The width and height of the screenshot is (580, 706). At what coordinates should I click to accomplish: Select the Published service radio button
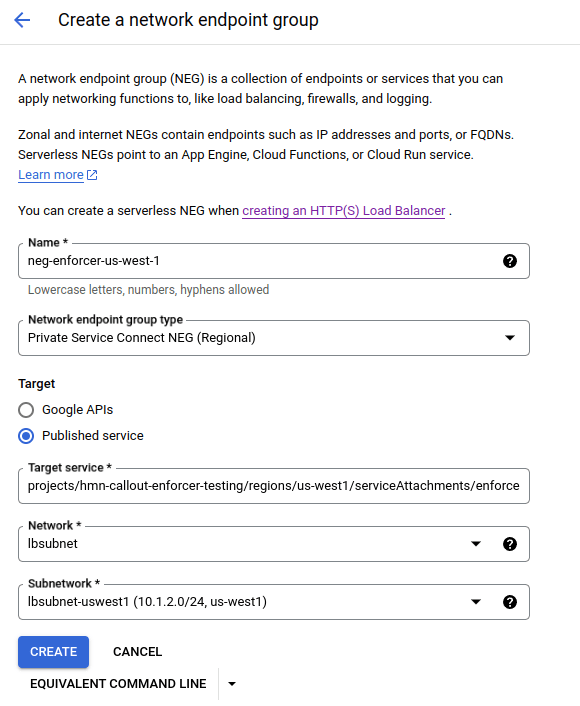(26, 436)
